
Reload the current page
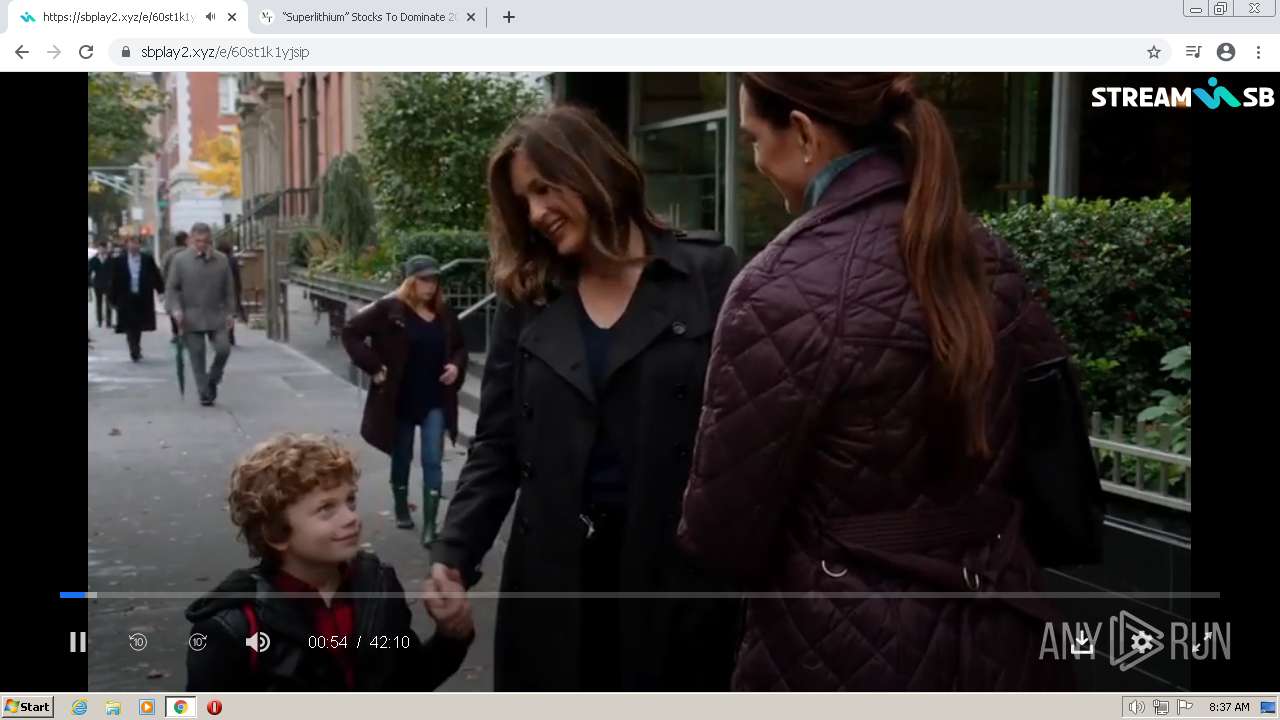coord(86,52)
